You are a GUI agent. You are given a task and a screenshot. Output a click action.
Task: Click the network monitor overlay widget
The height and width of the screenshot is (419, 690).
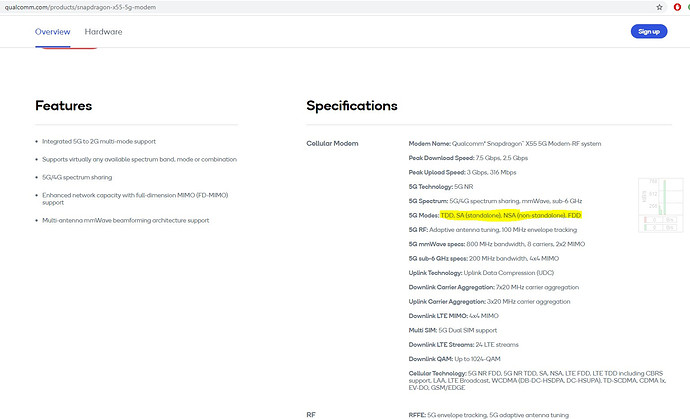coord(661,205)
